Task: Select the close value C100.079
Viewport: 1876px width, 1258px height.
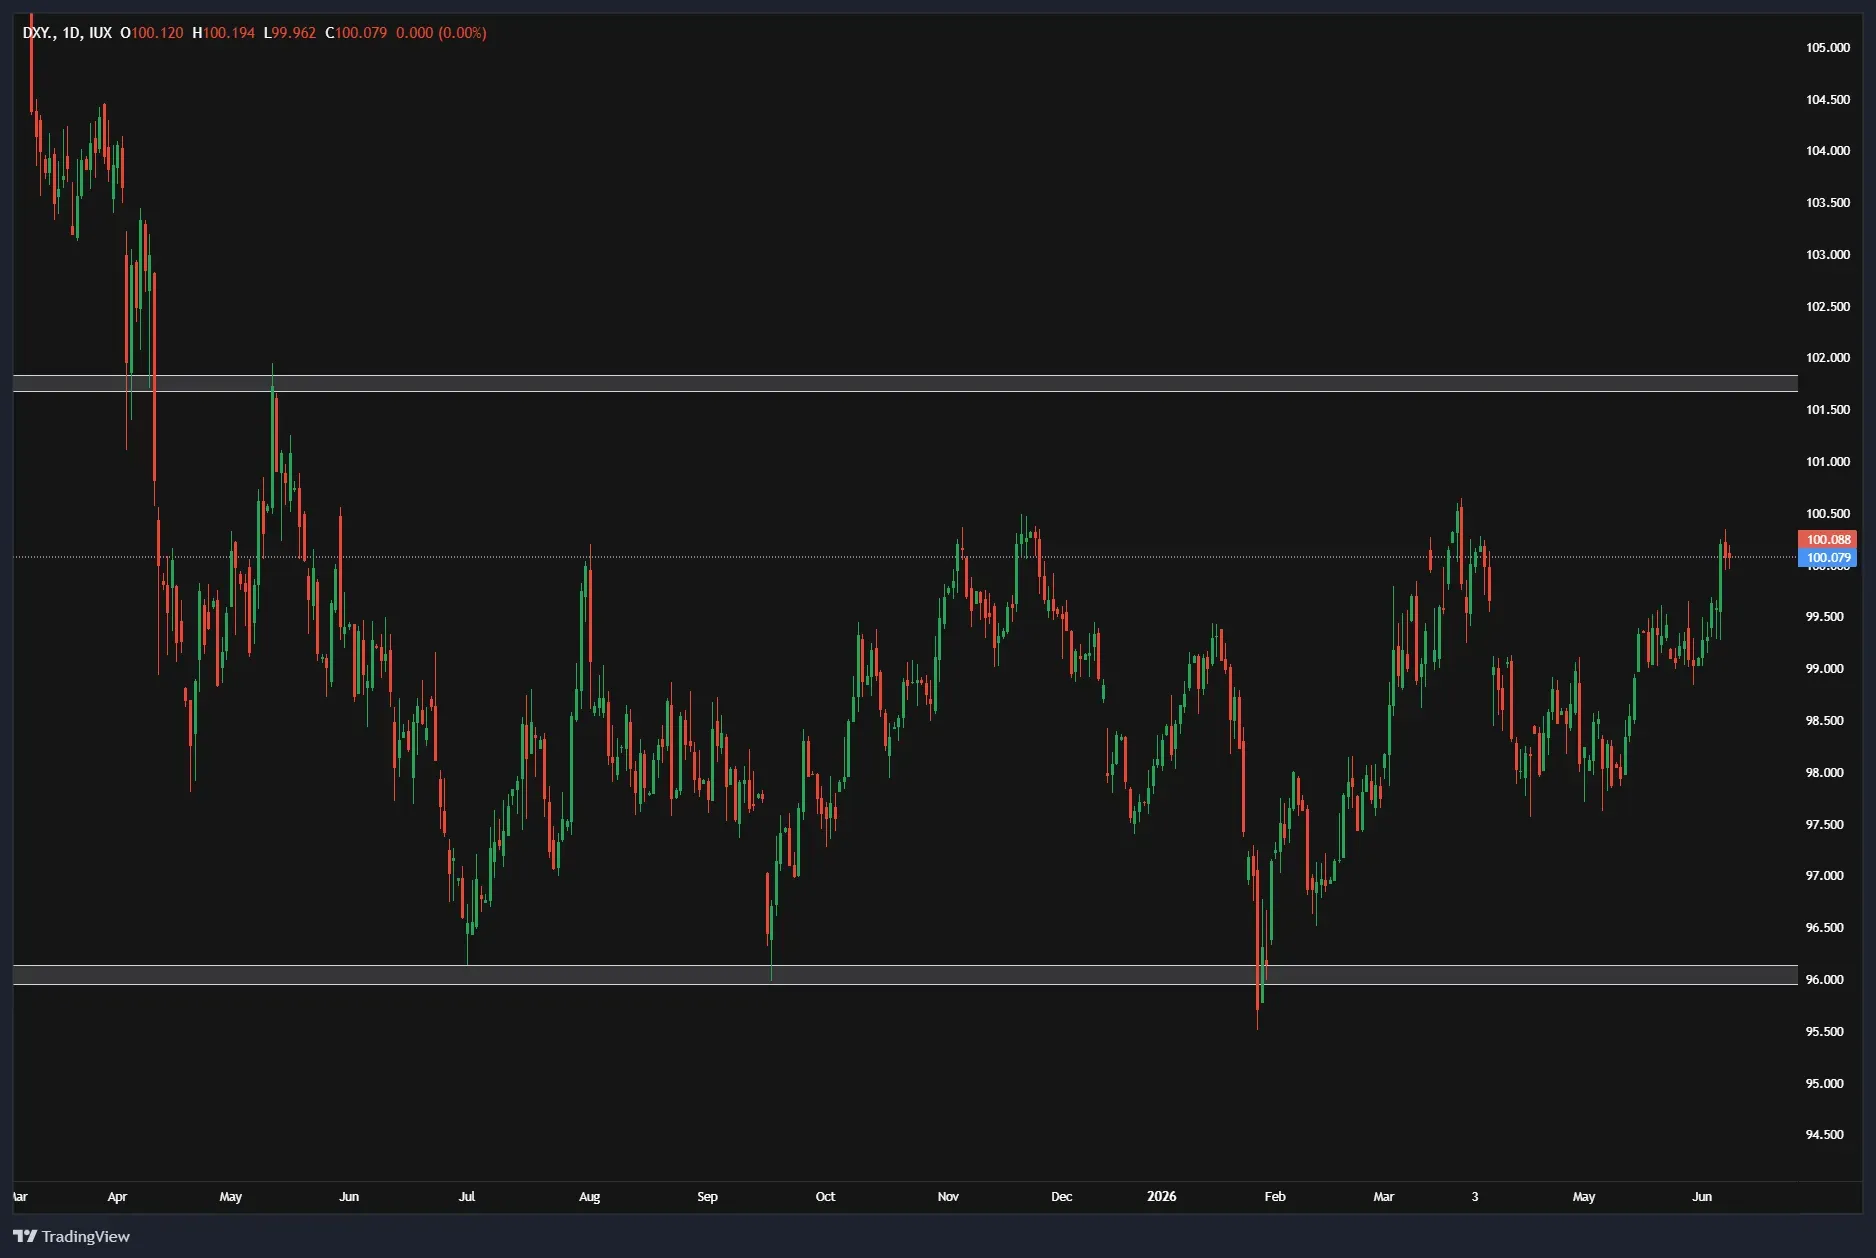Action: point(356,33)
